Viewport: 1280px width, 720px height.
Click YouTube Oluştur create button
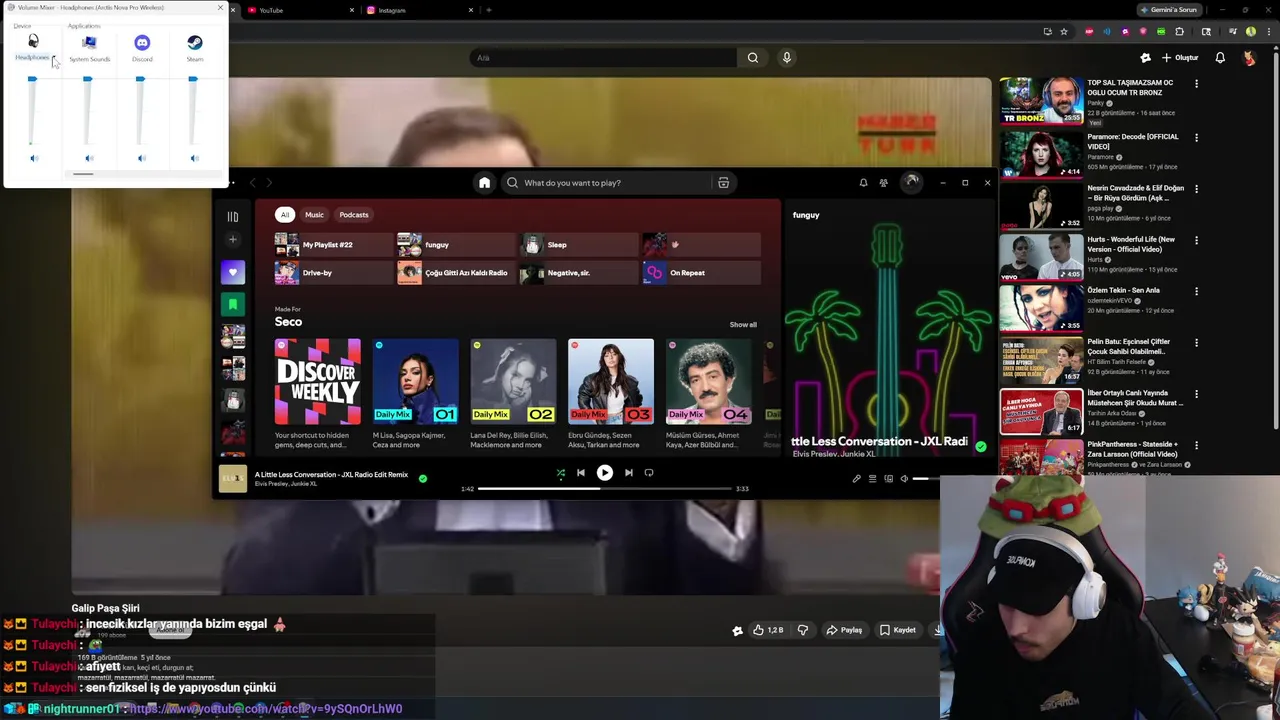click(x=1182, y=58)
